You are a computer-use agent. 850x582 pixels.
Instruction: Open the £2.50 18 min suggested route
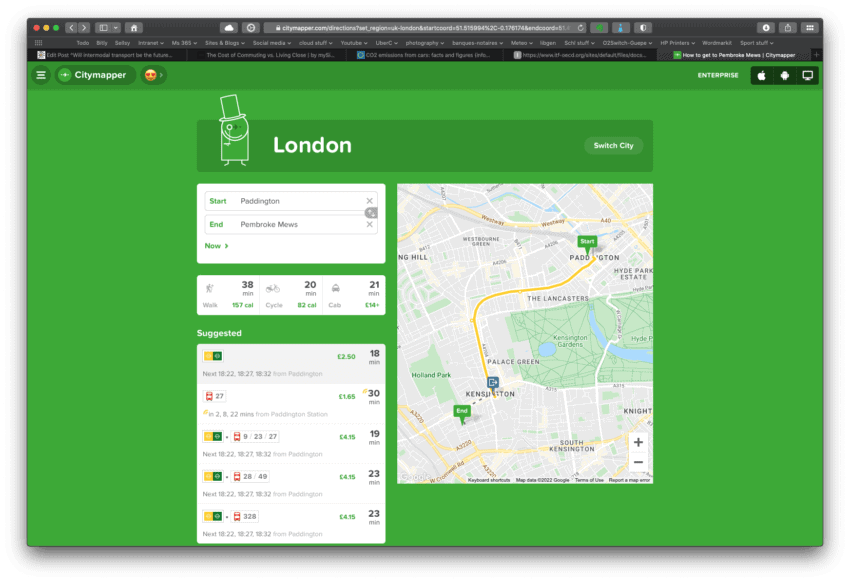(291, 364)
